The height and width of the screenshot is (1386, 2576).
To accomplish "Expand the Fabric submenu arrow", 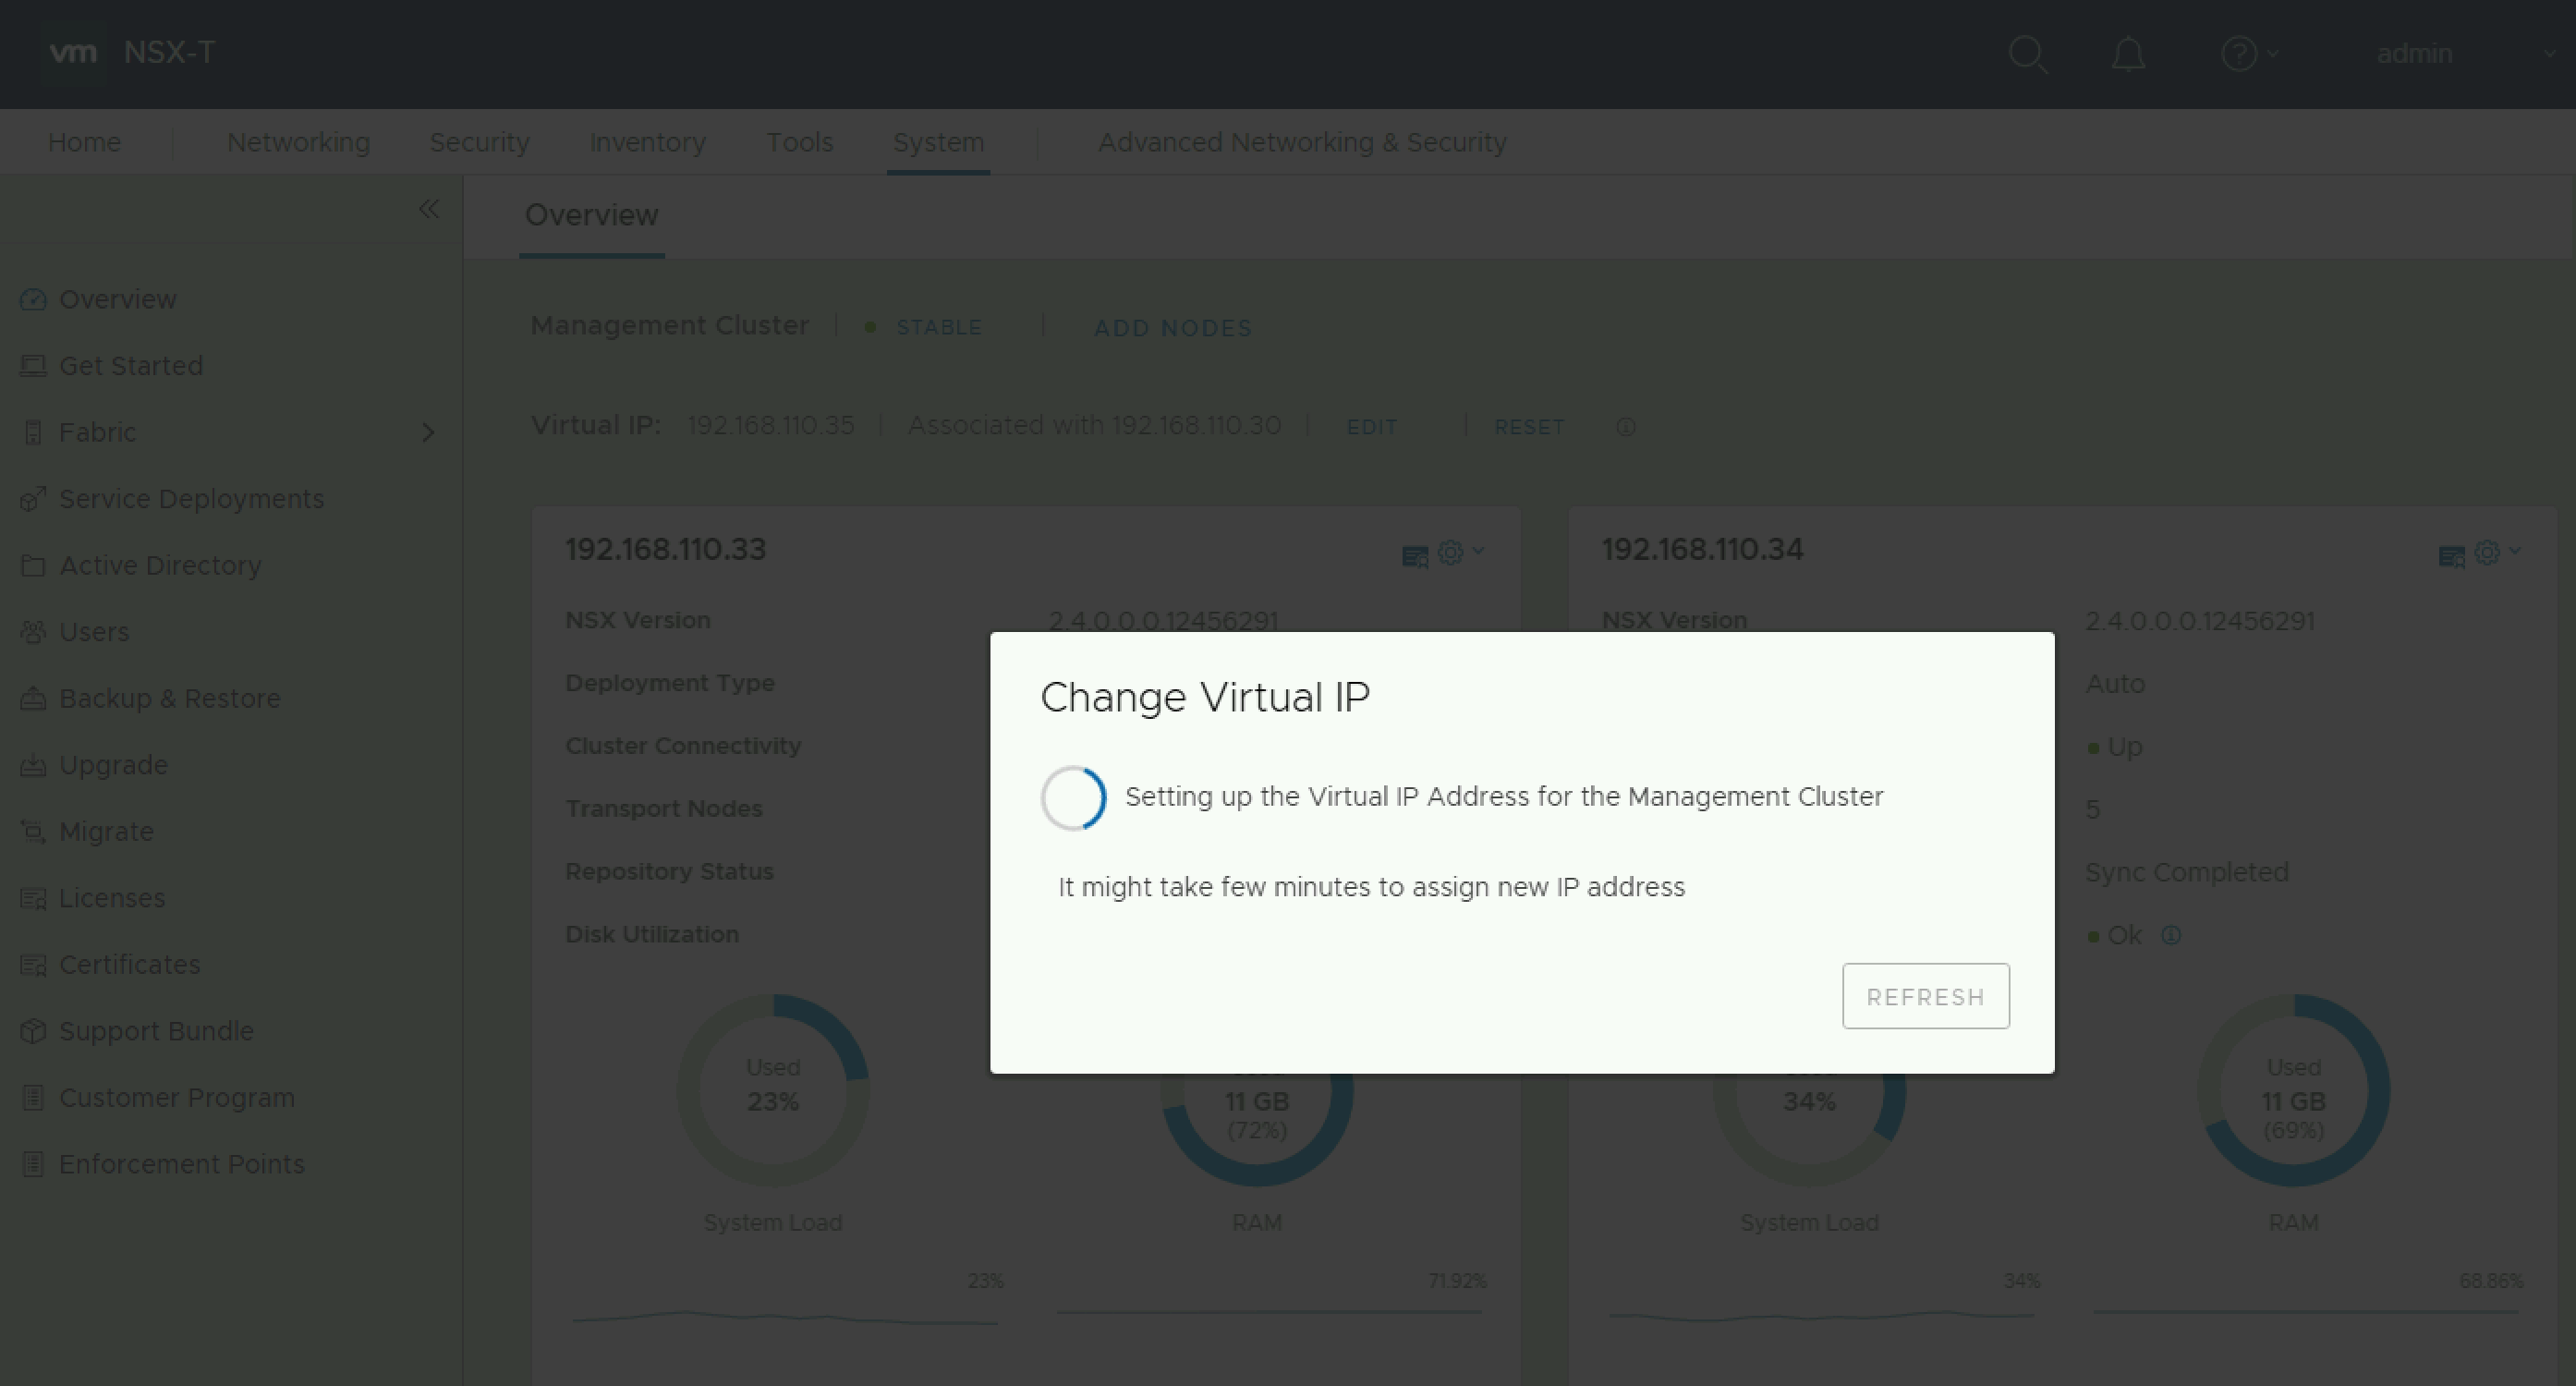I will point(428,432).
